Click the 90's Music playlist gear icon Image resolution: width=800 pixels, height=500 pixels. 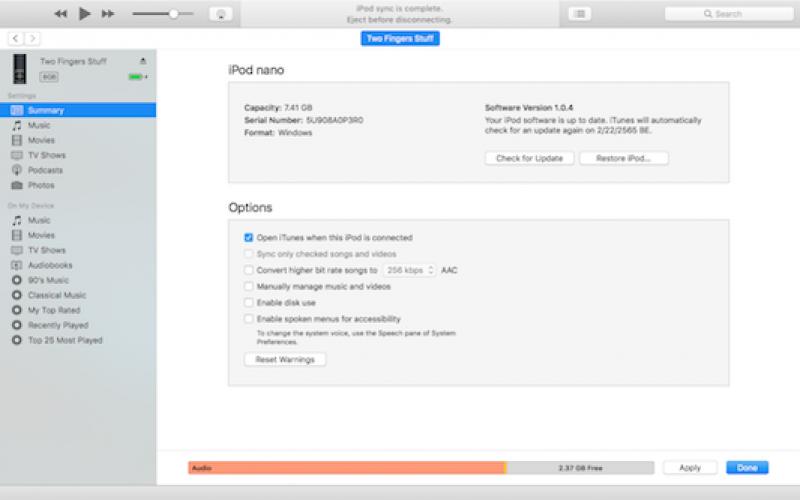coord(17,280)
